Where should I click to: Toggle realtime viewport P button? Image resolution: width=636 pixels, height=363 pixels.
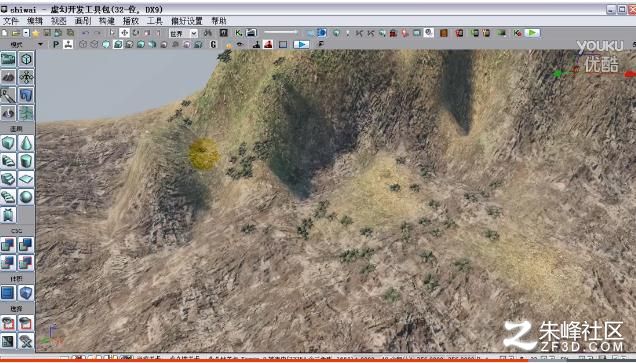pyautogui.click(x=56, y=44)
